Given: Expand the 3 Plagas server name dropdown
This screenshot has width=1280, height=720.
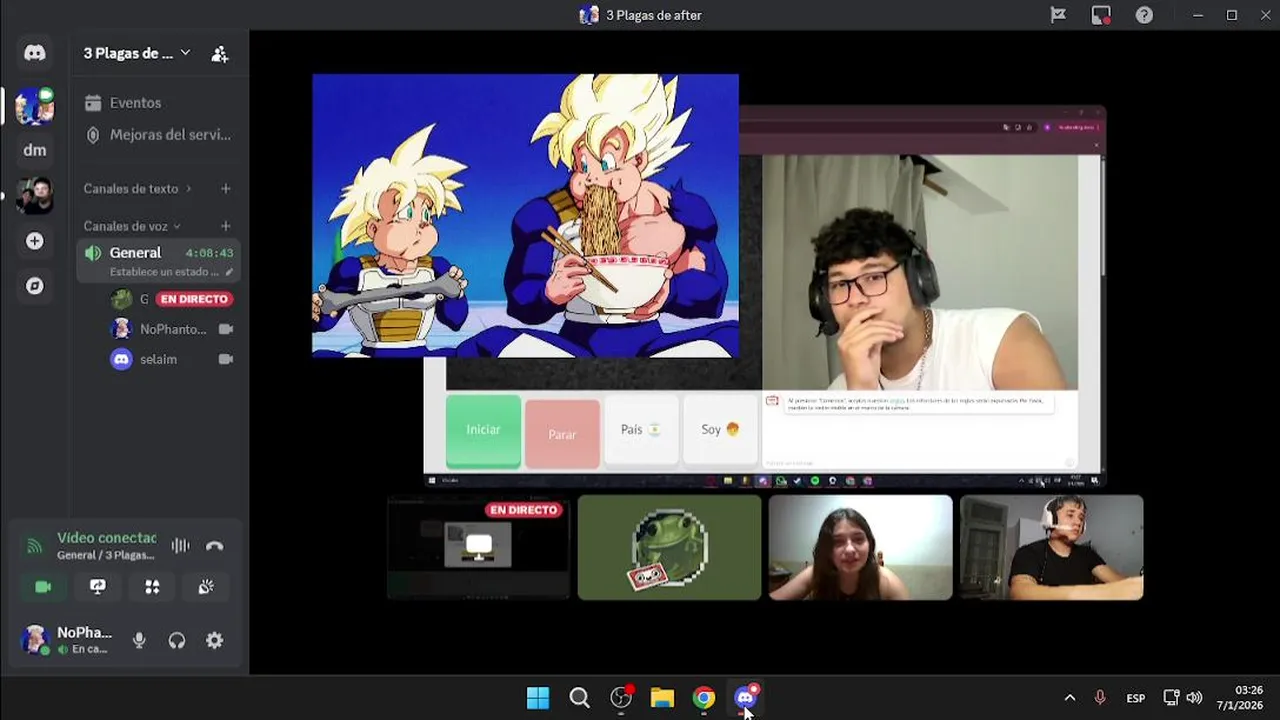Looking at the screenshot, I should [136, 53].
